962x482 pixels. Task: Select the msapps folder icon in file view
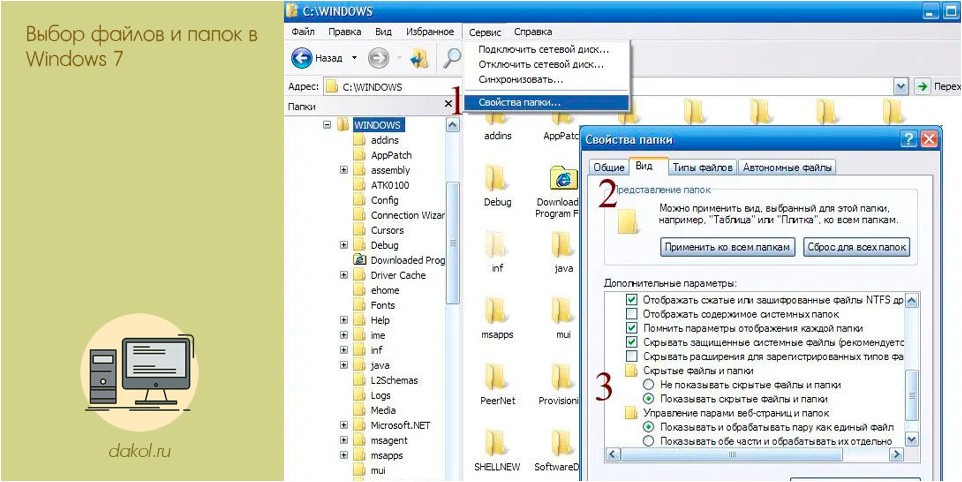click(494, 311)
